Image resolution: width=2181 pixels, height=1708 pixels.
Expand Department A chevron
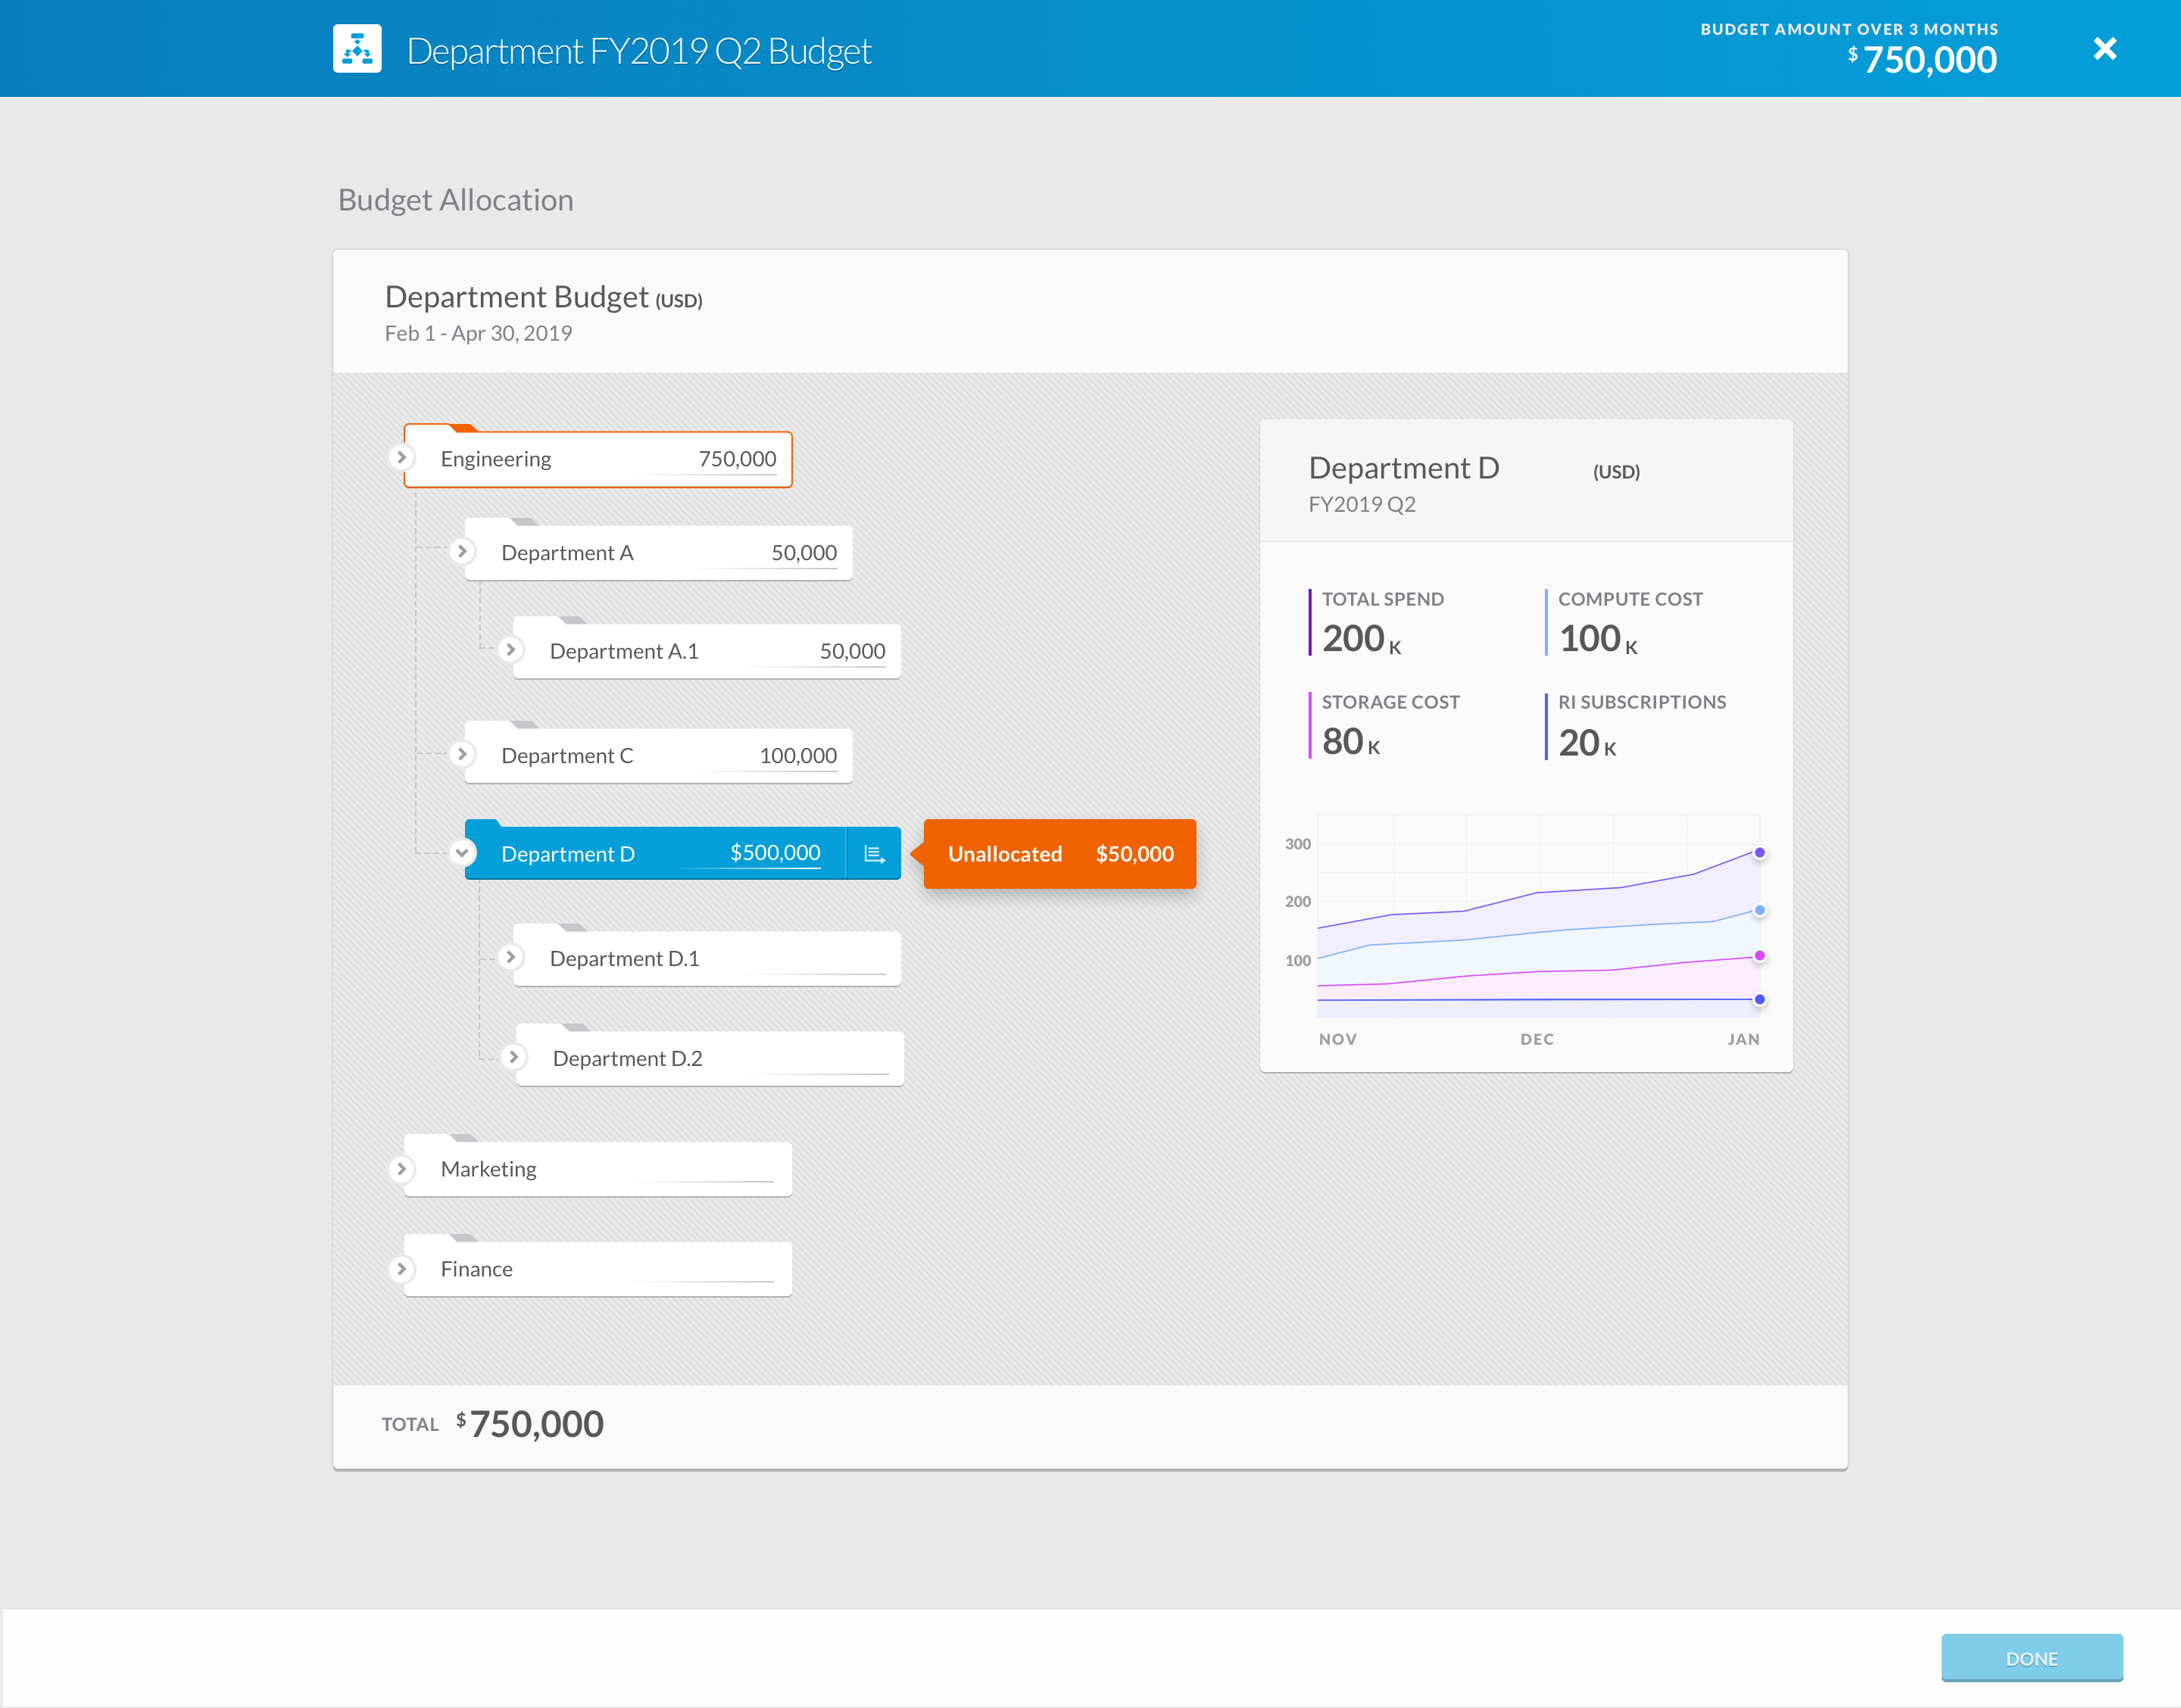[x=462, y=552]
